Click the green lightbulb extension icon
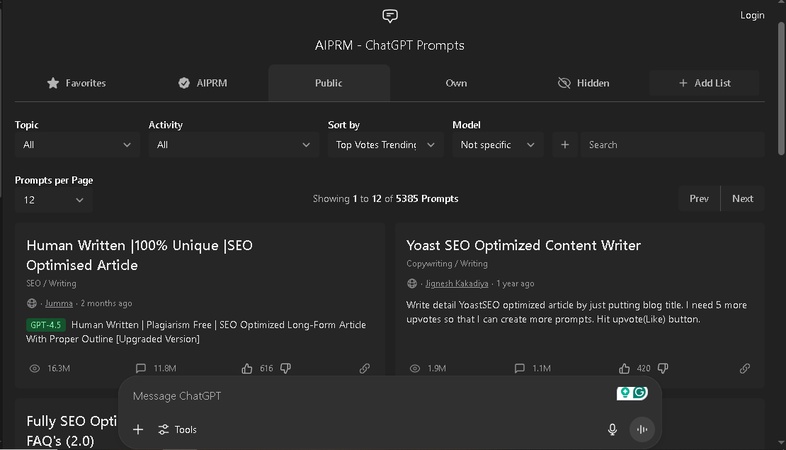 (x=625, y=393)
